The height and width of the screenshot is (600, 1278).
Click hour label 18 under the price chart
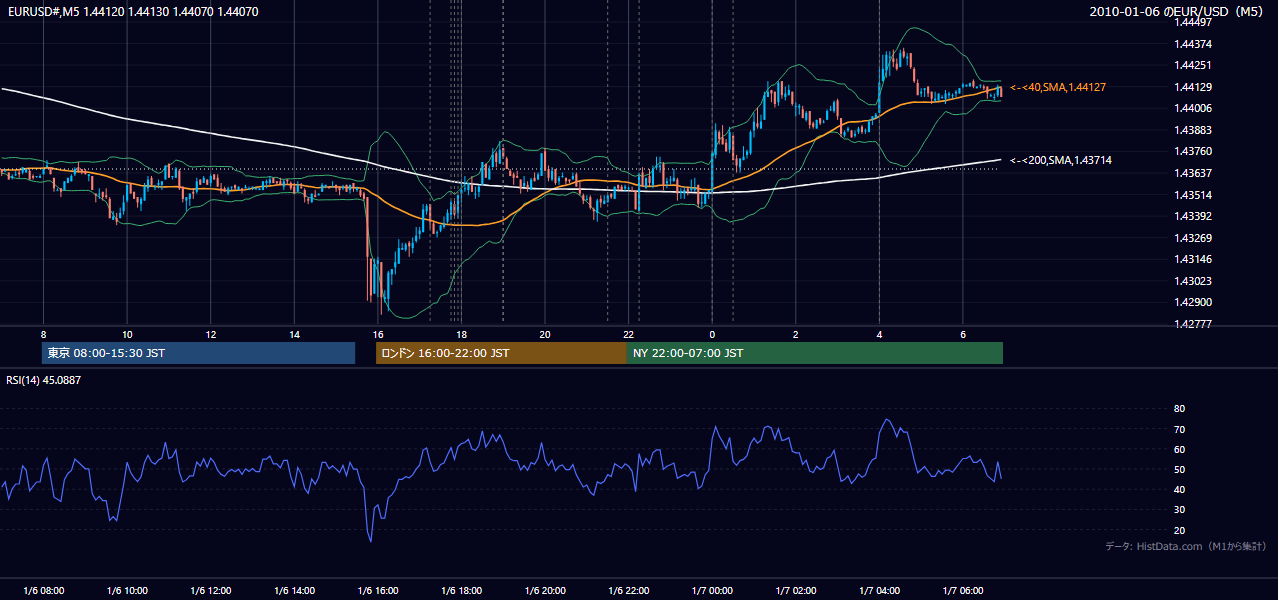tap(461, 334)
